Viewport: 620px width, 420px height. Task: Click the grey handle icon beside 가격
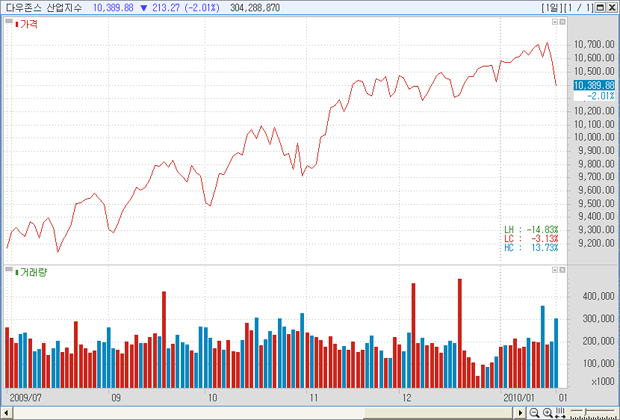(x=8, y=22)
